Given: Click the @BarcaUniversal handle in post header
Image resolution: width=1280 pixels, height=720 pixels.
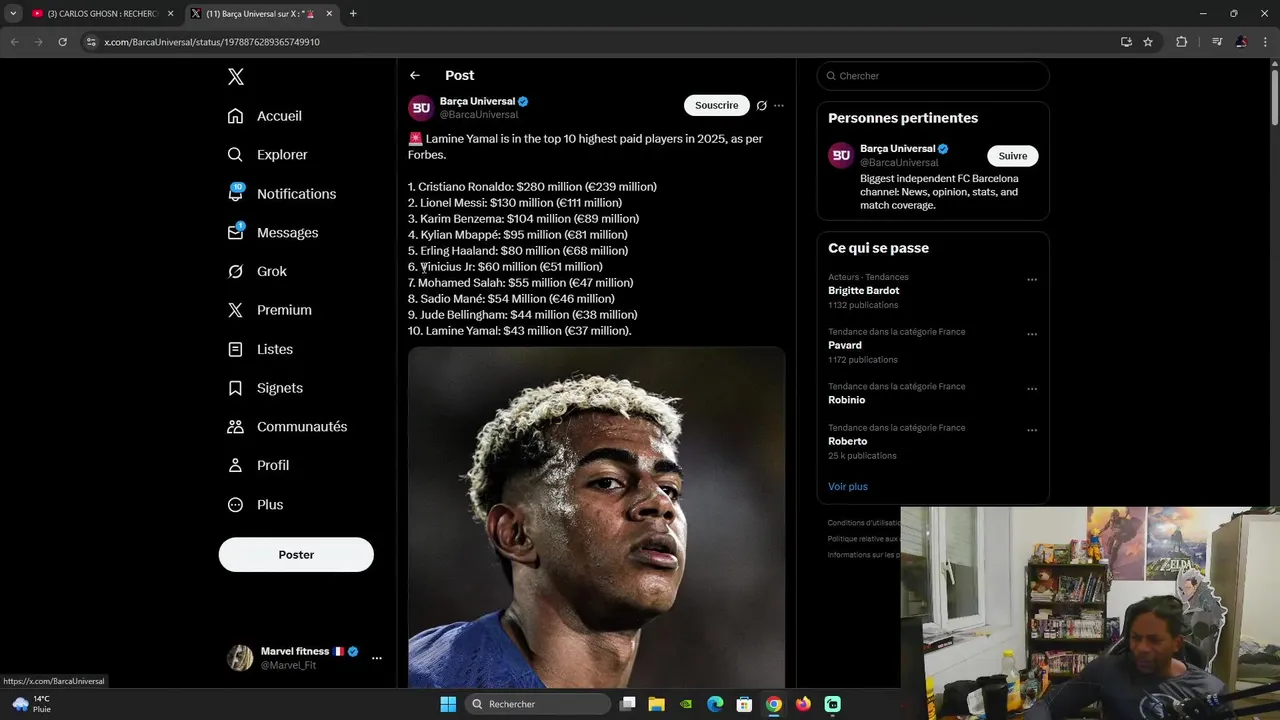Looking at the screenshot, I should (479, 115).
